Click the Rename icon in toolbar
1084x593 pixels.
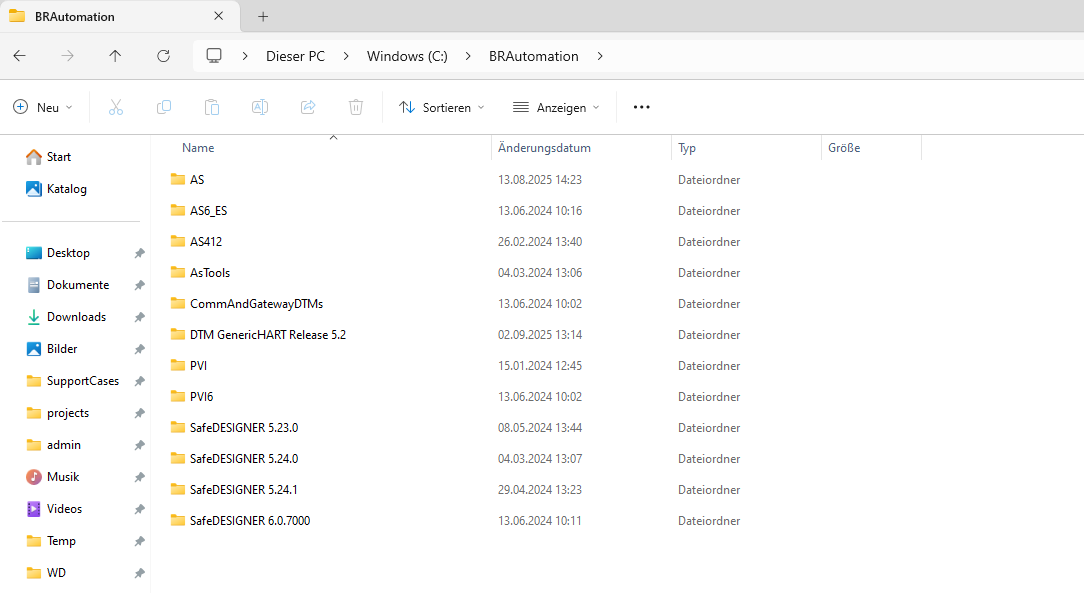pos(260,107)
